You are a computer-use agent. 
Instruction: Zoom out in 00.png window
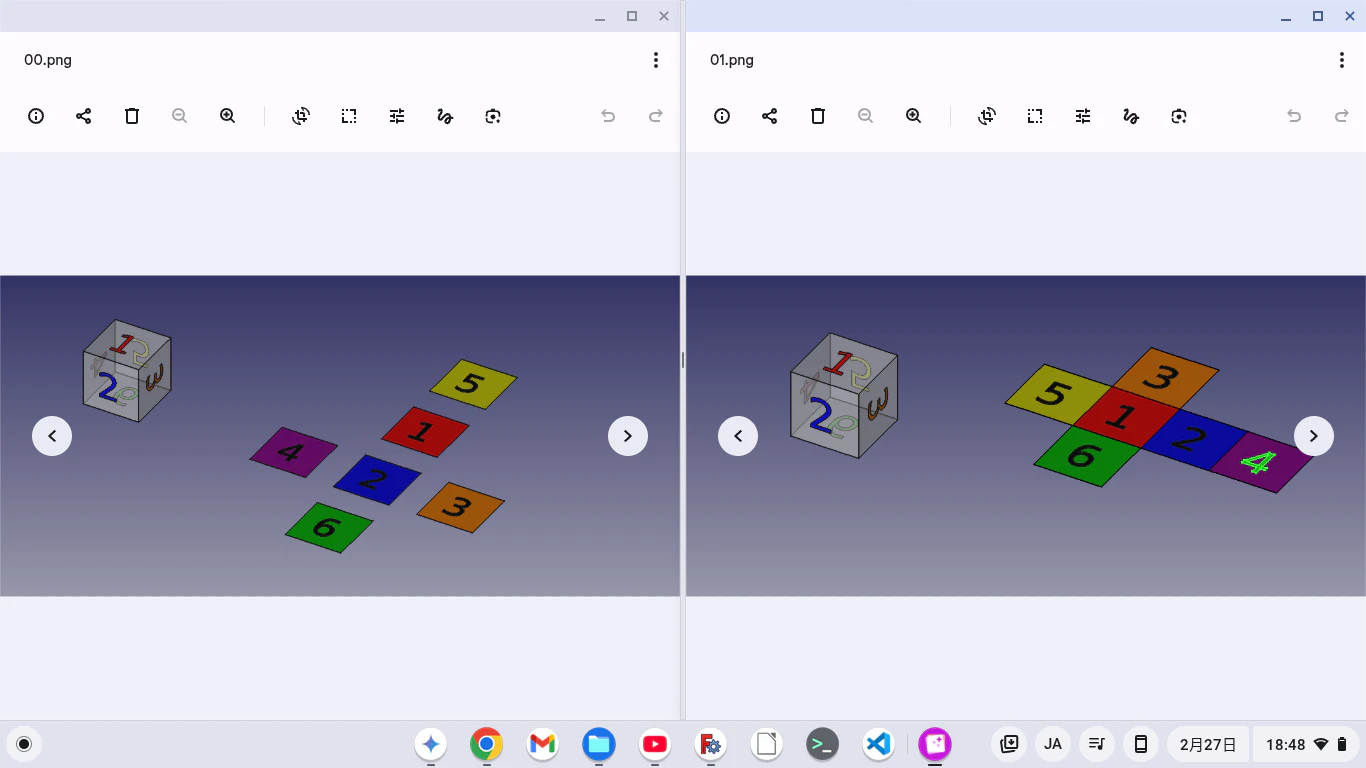click(x=180, y=116)
